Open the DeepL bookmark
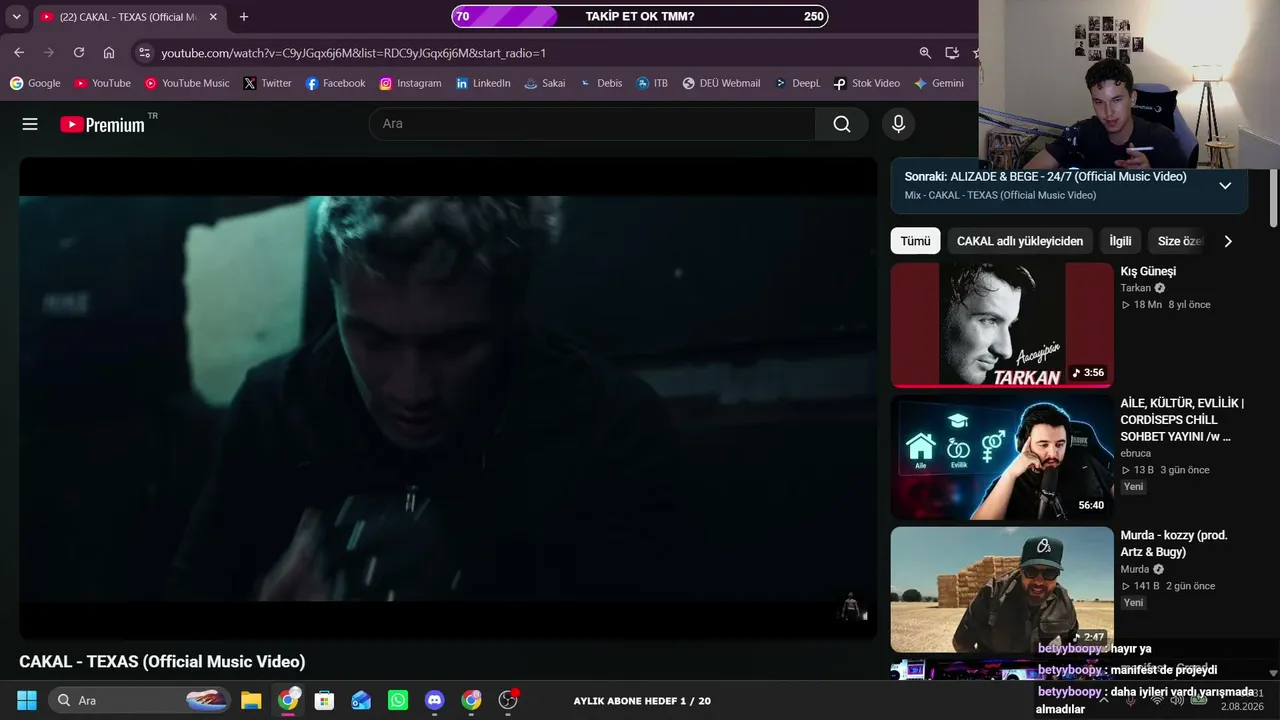Image resolution: width=1280 pixels, height=720 pixels. [797, 83]
